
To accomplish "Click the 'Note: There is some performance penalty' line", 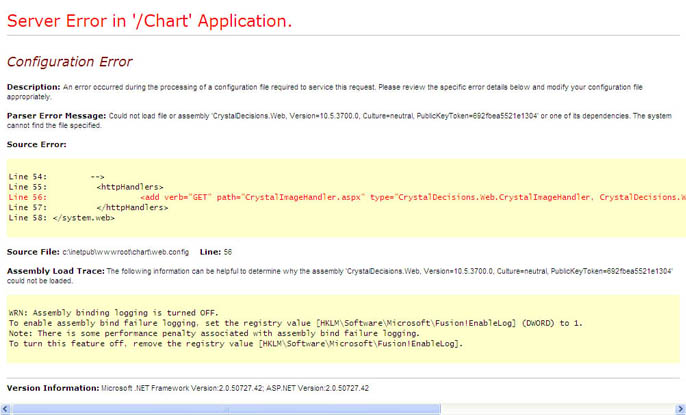I will coord(214,333).
